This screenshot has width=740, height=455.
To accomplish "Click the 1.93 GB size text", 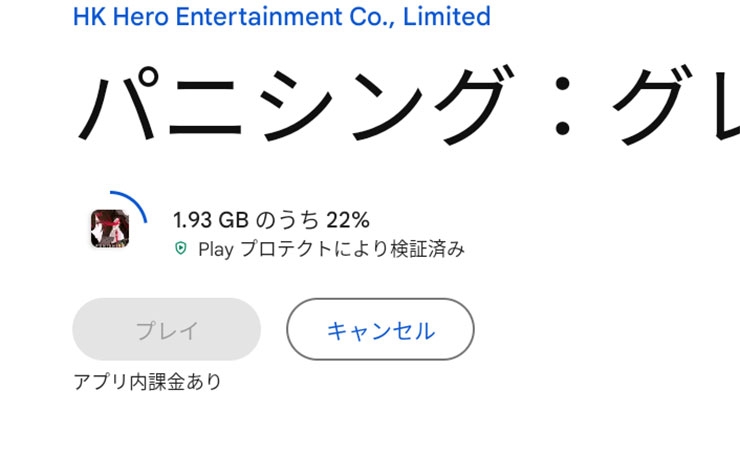I will click(x=211, y=220).
